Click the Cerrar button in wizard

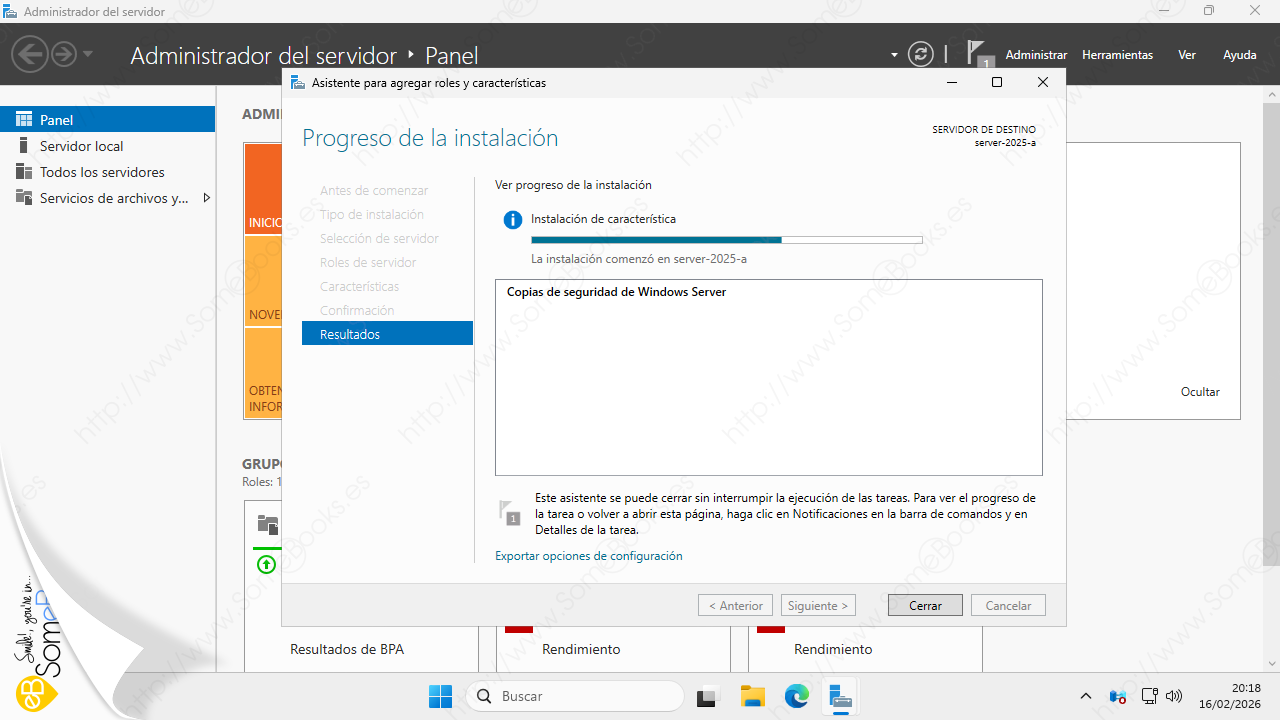[925, 605]
